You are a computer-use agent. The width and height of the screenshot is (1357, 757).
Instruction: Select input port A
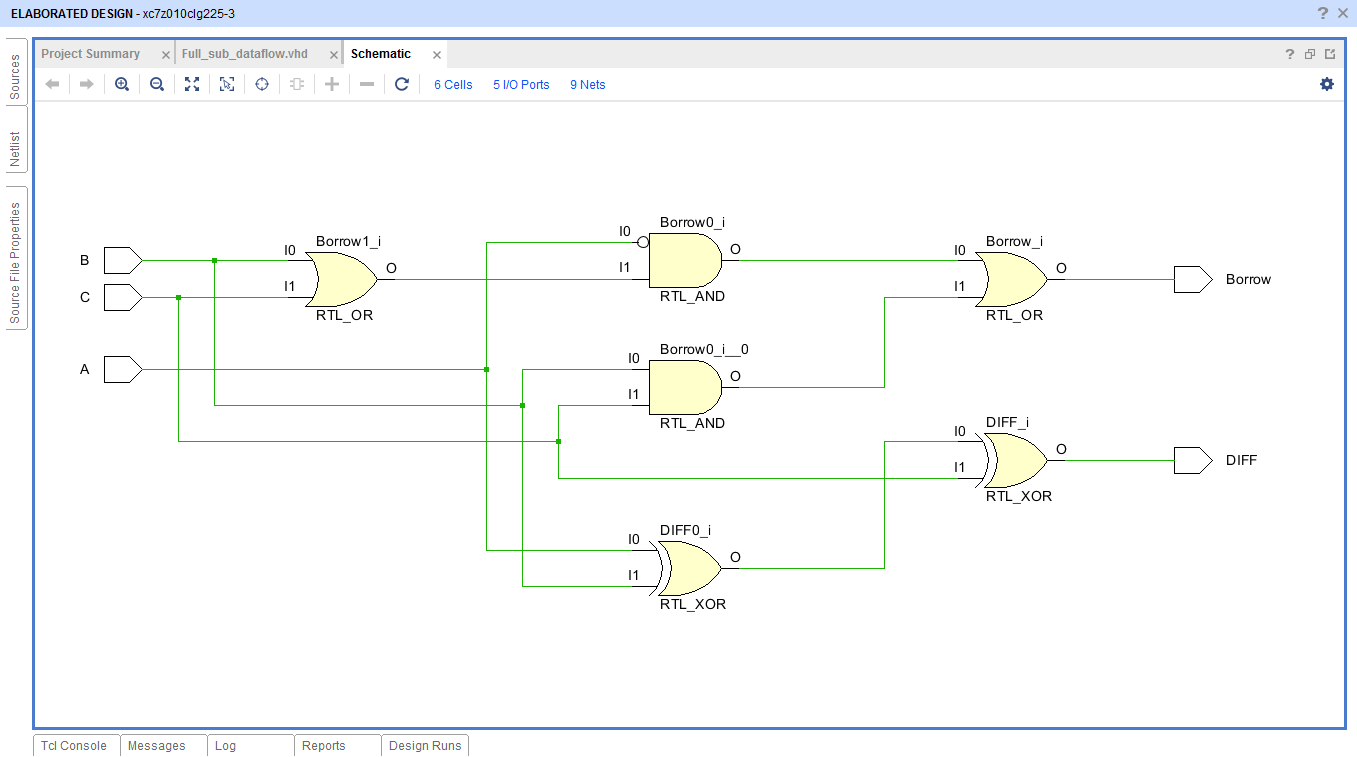click(x=123, y=370)
